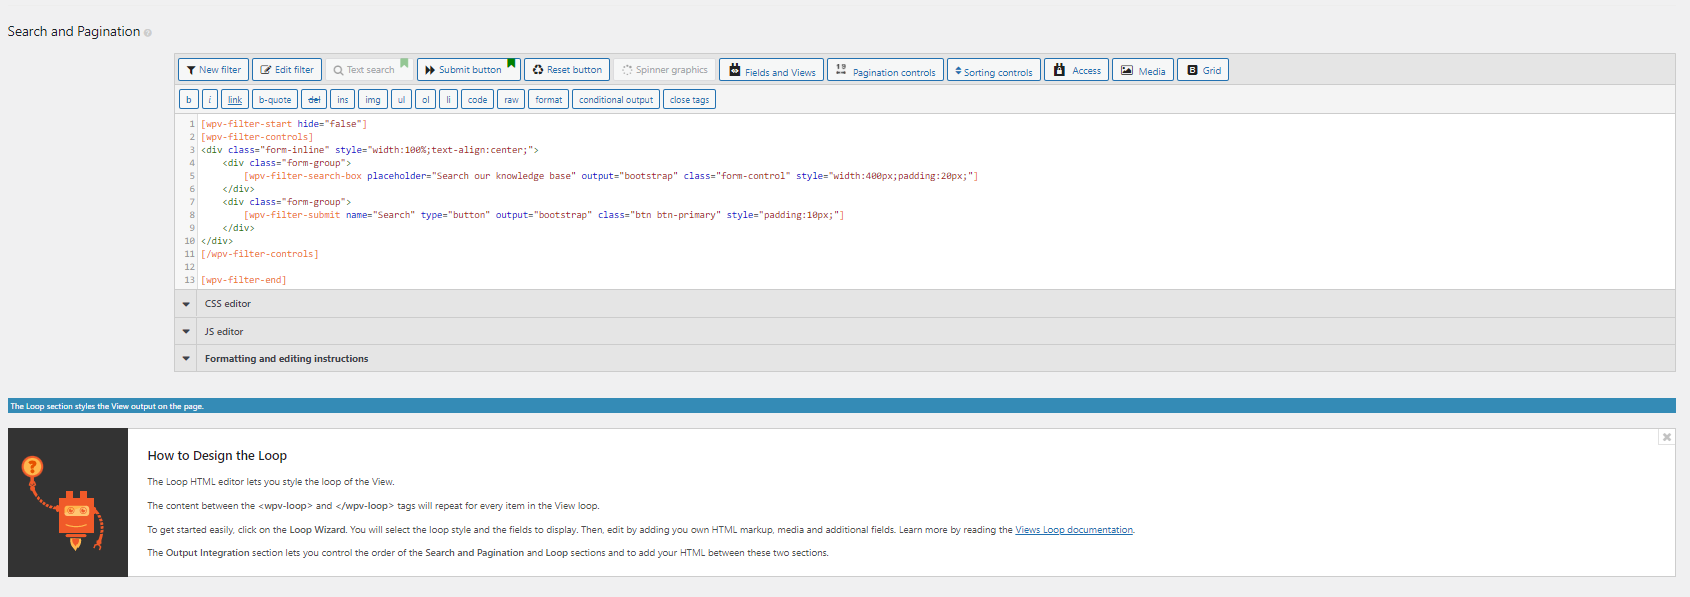
Task: Open Pagination controls
Action: [885, 70]
